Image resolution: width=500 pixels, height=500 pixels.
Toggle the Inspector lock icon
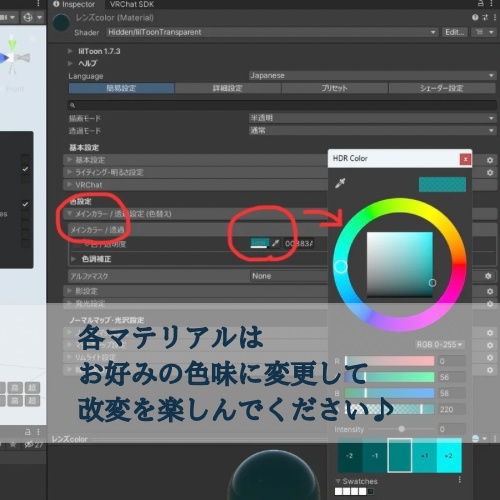coord(480,4)
